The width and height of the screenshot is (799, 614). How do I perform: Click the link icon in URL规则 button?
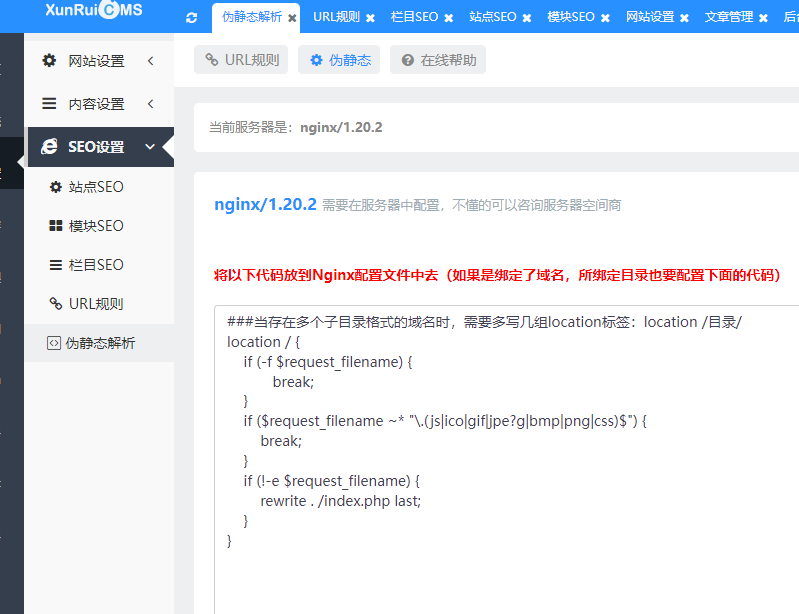click(211, 60)
